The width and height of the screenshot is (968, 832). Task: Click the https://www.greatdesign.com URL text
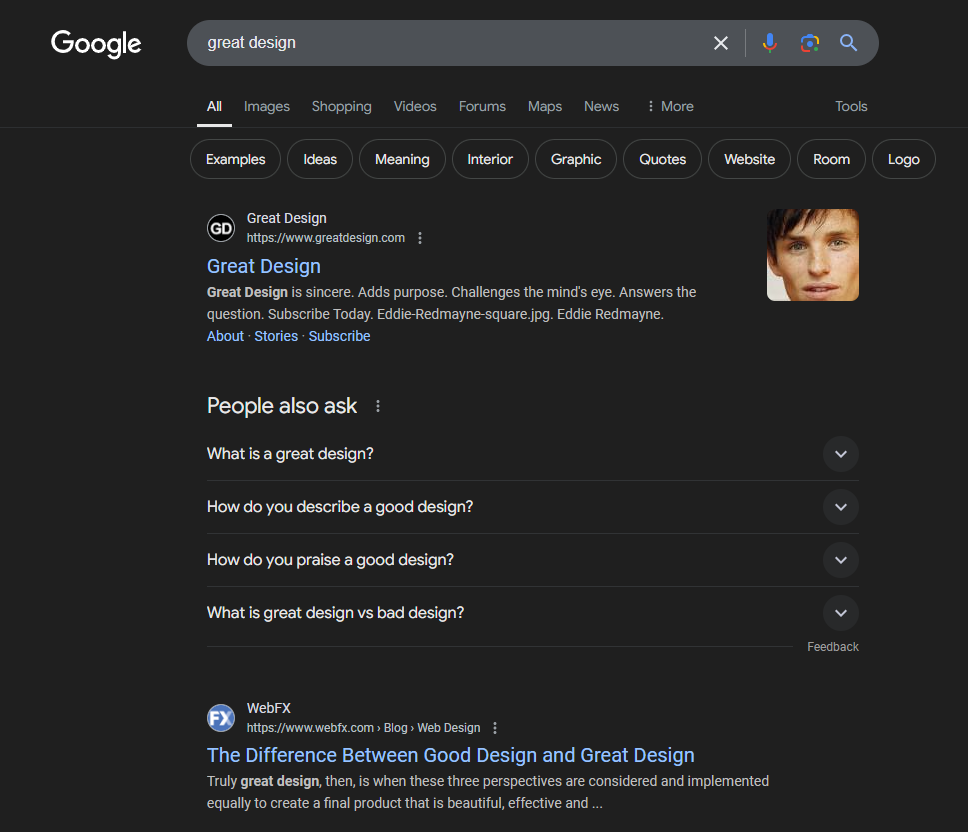(x=325, y=238)
